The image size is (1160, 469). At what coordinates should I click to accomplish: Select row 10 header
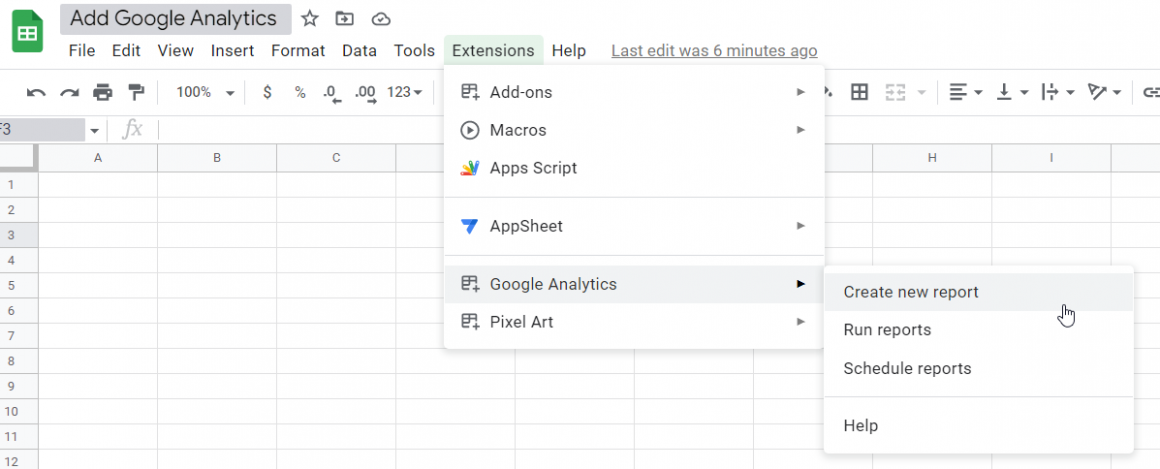coord(11,411)
